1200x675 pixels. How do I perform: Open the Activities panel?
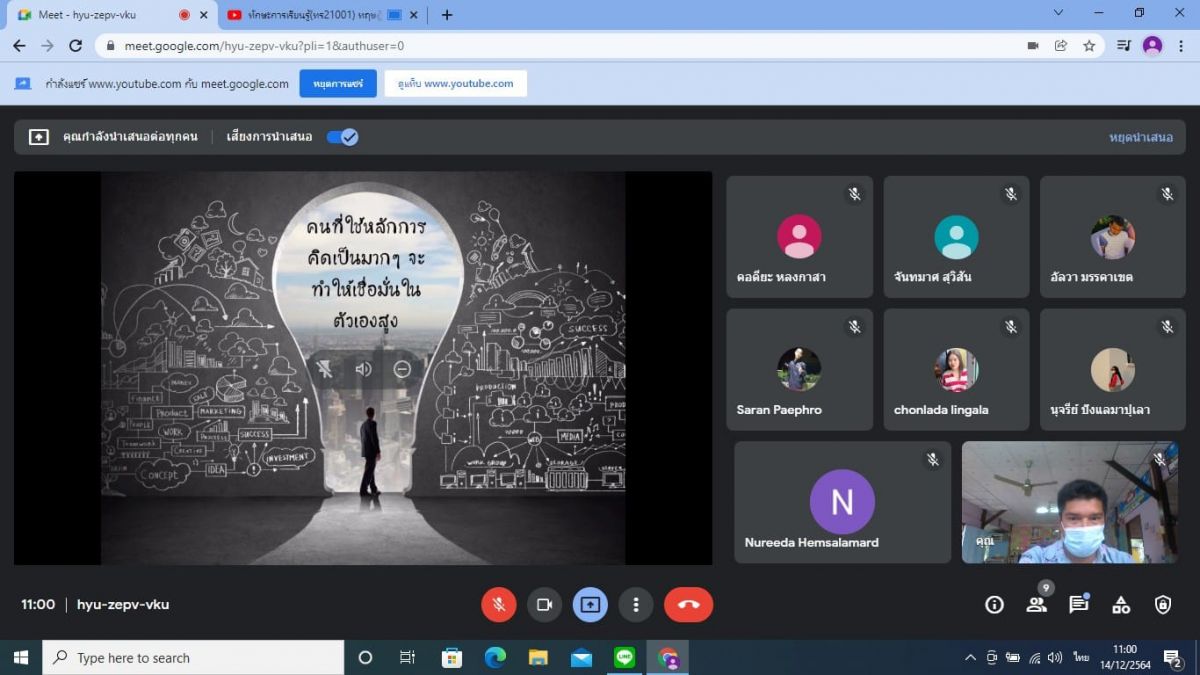click(1121, 604)
